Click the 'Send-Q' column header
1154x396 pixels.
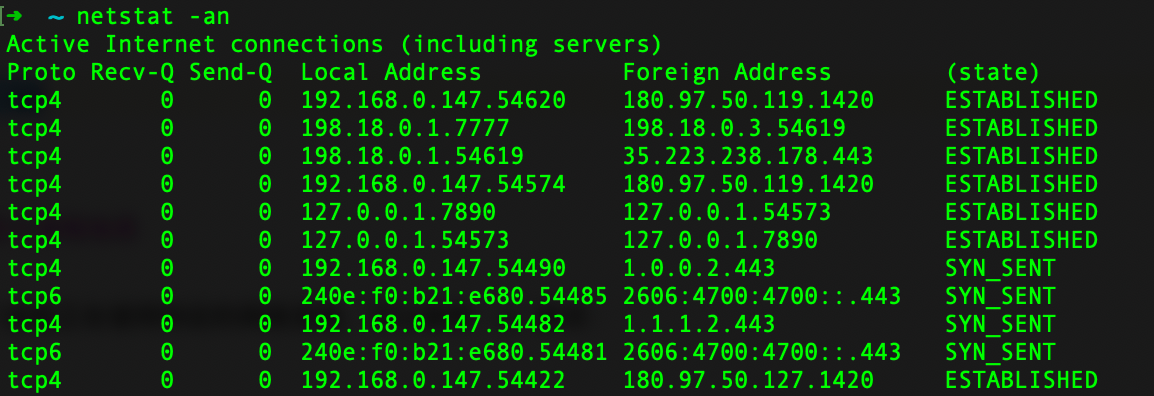point(230,72)
